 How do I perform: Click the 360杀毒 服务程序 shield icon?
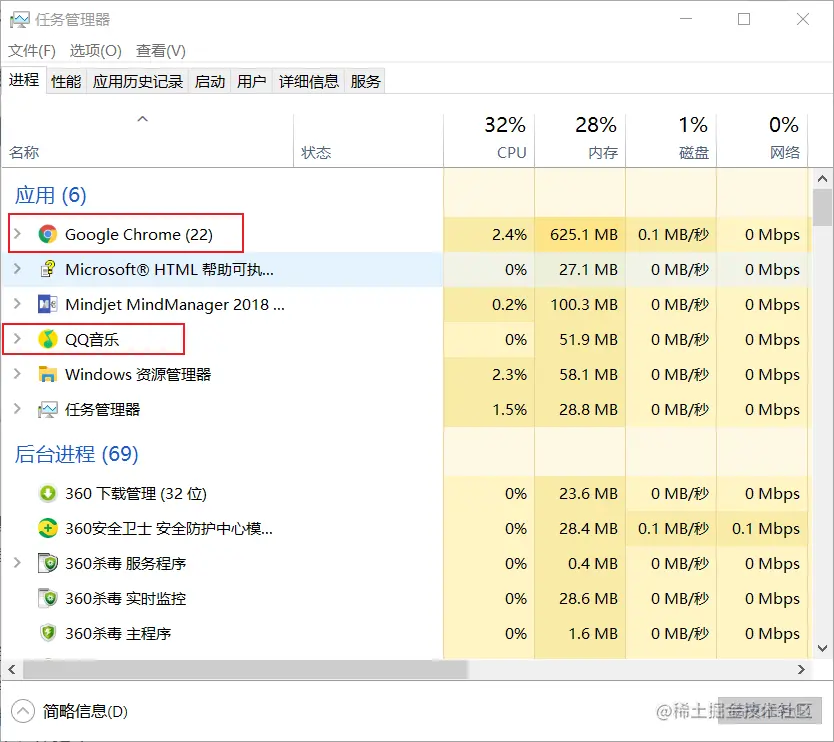click(x=47, y=563)
